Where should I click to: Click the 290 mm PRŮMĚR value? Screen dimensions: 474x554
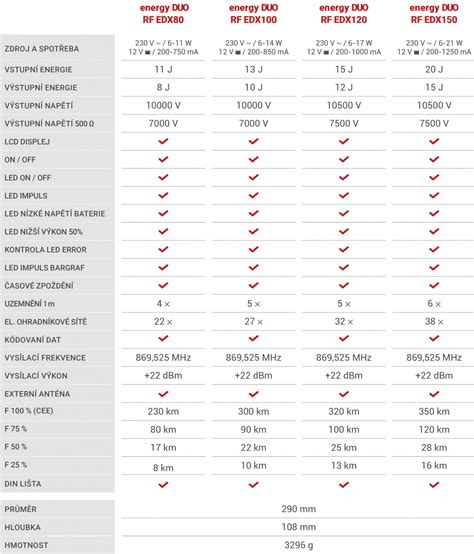299,509
